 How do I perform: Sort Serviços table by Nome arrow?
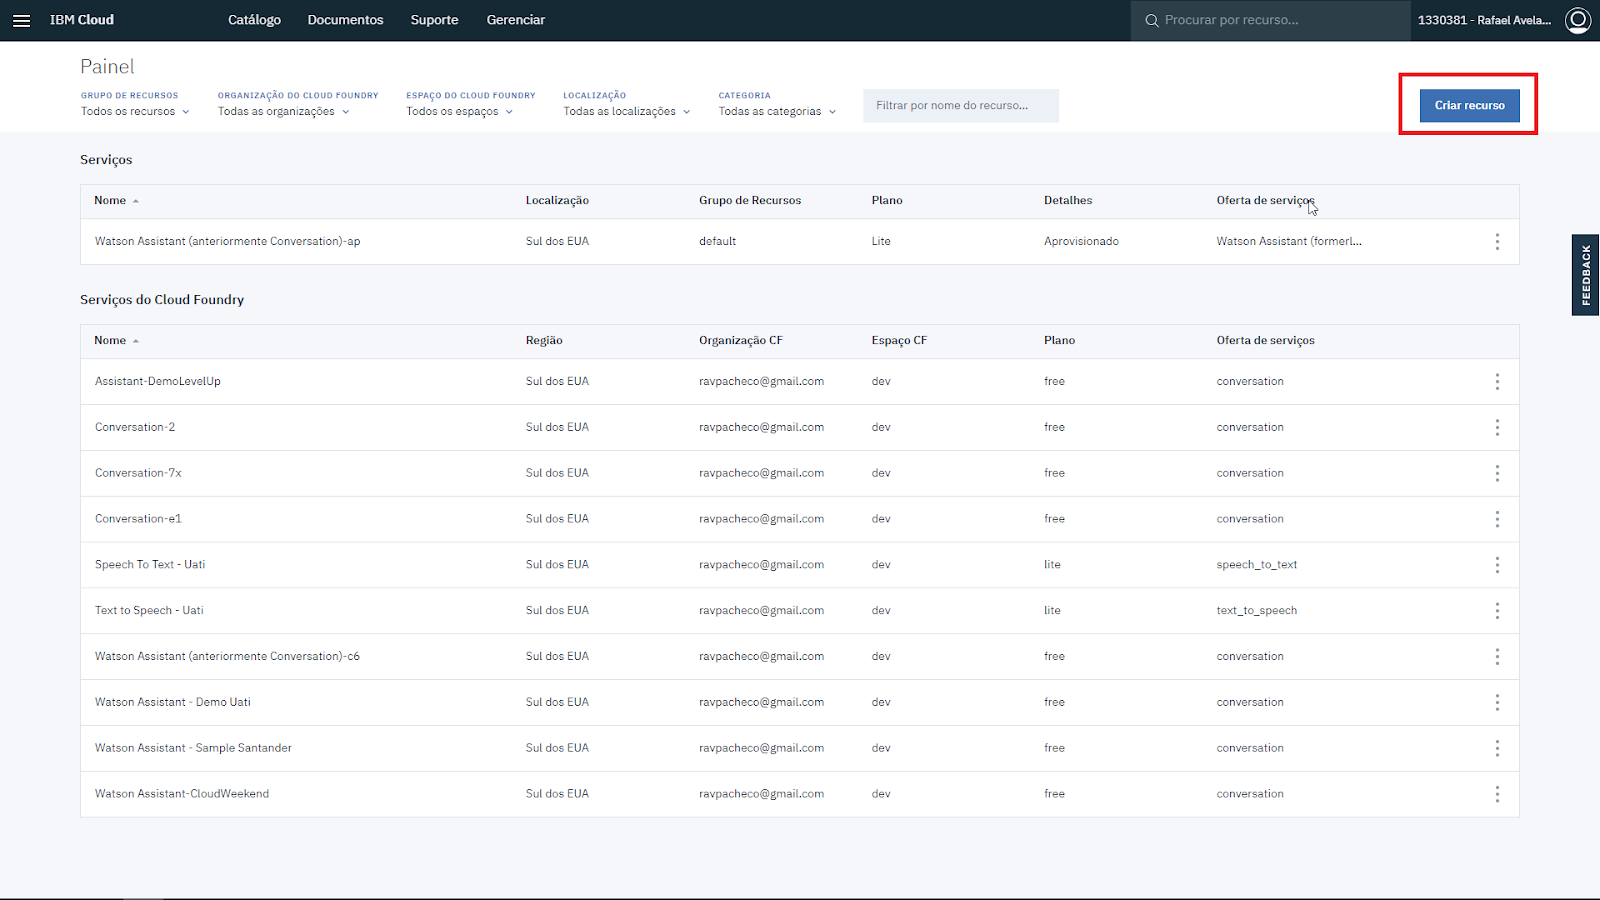pyautogui.click(x=135, y=201)
